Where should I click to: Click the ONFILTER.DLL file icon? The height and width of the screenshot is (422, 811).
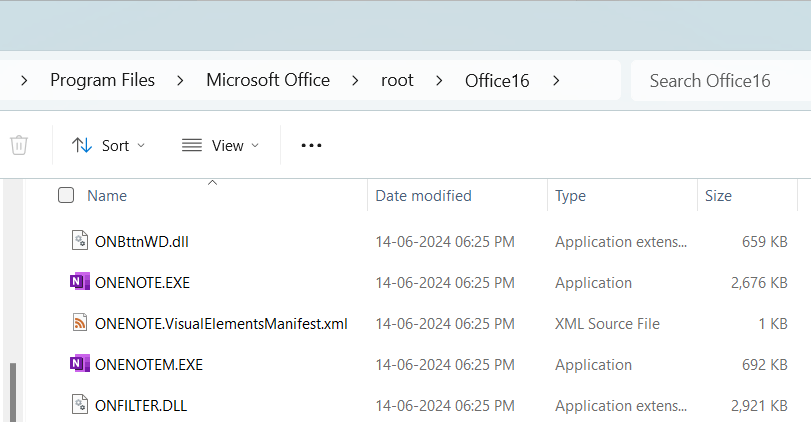coord(80,405)
